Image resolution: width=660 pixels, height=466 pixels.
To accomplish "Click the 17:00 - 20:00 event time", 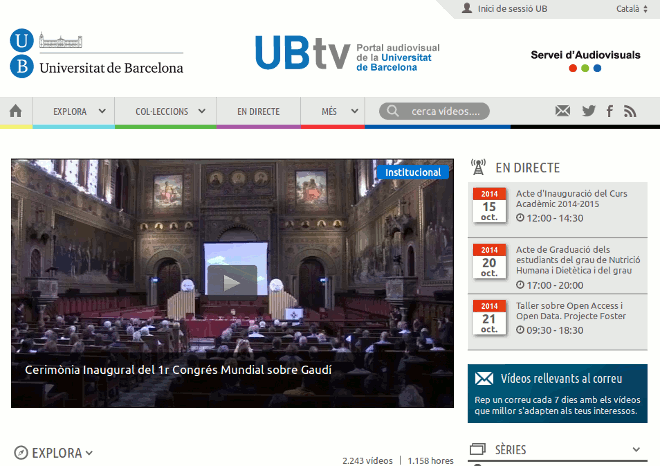I will 554,285.
